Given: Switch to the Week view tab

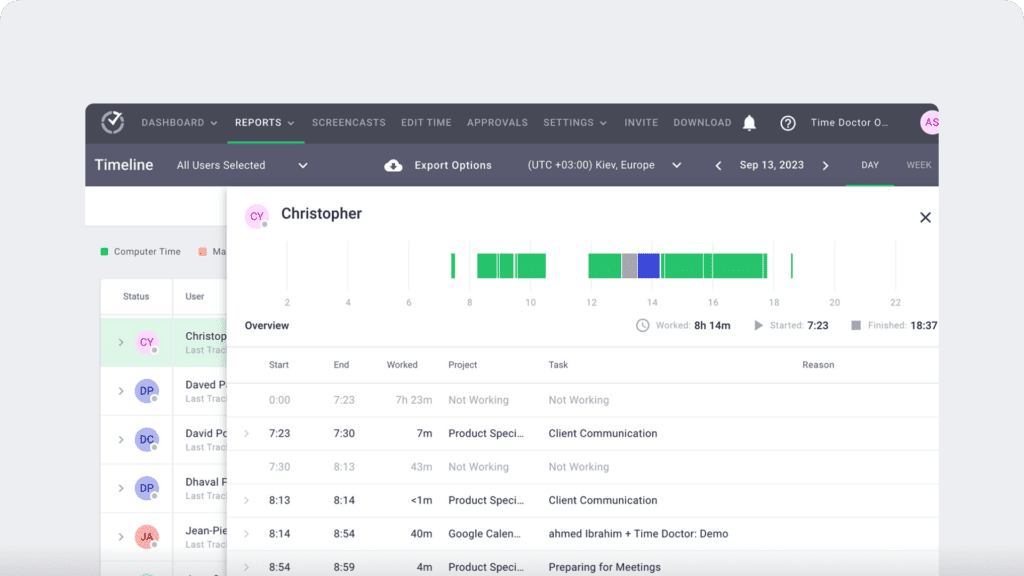Looking at the screenshot, I should (x=919, y=165).
